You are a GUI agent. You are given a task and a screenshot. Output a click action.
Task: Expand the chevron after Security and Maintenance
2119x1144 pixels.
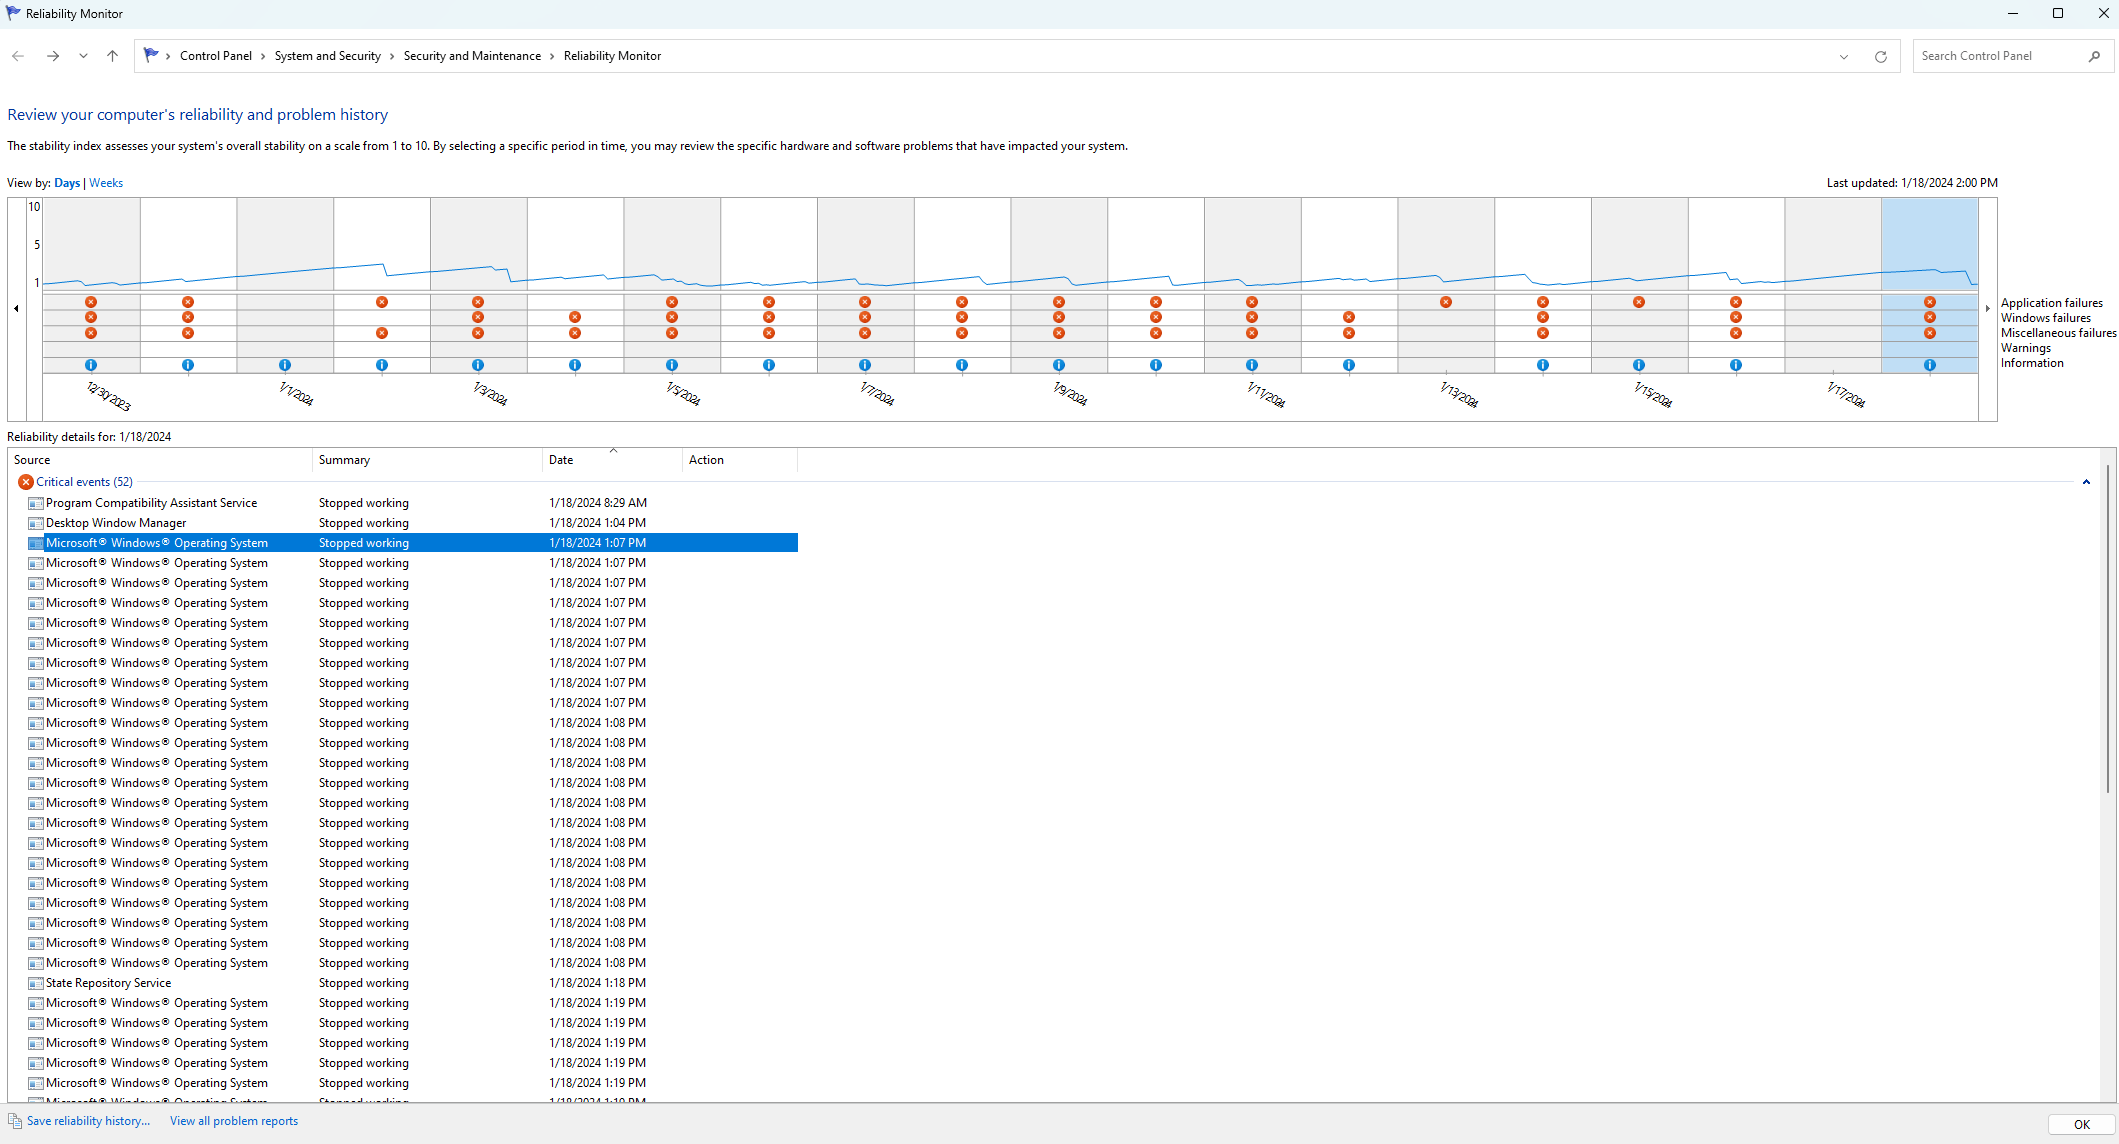coord(552,56)
